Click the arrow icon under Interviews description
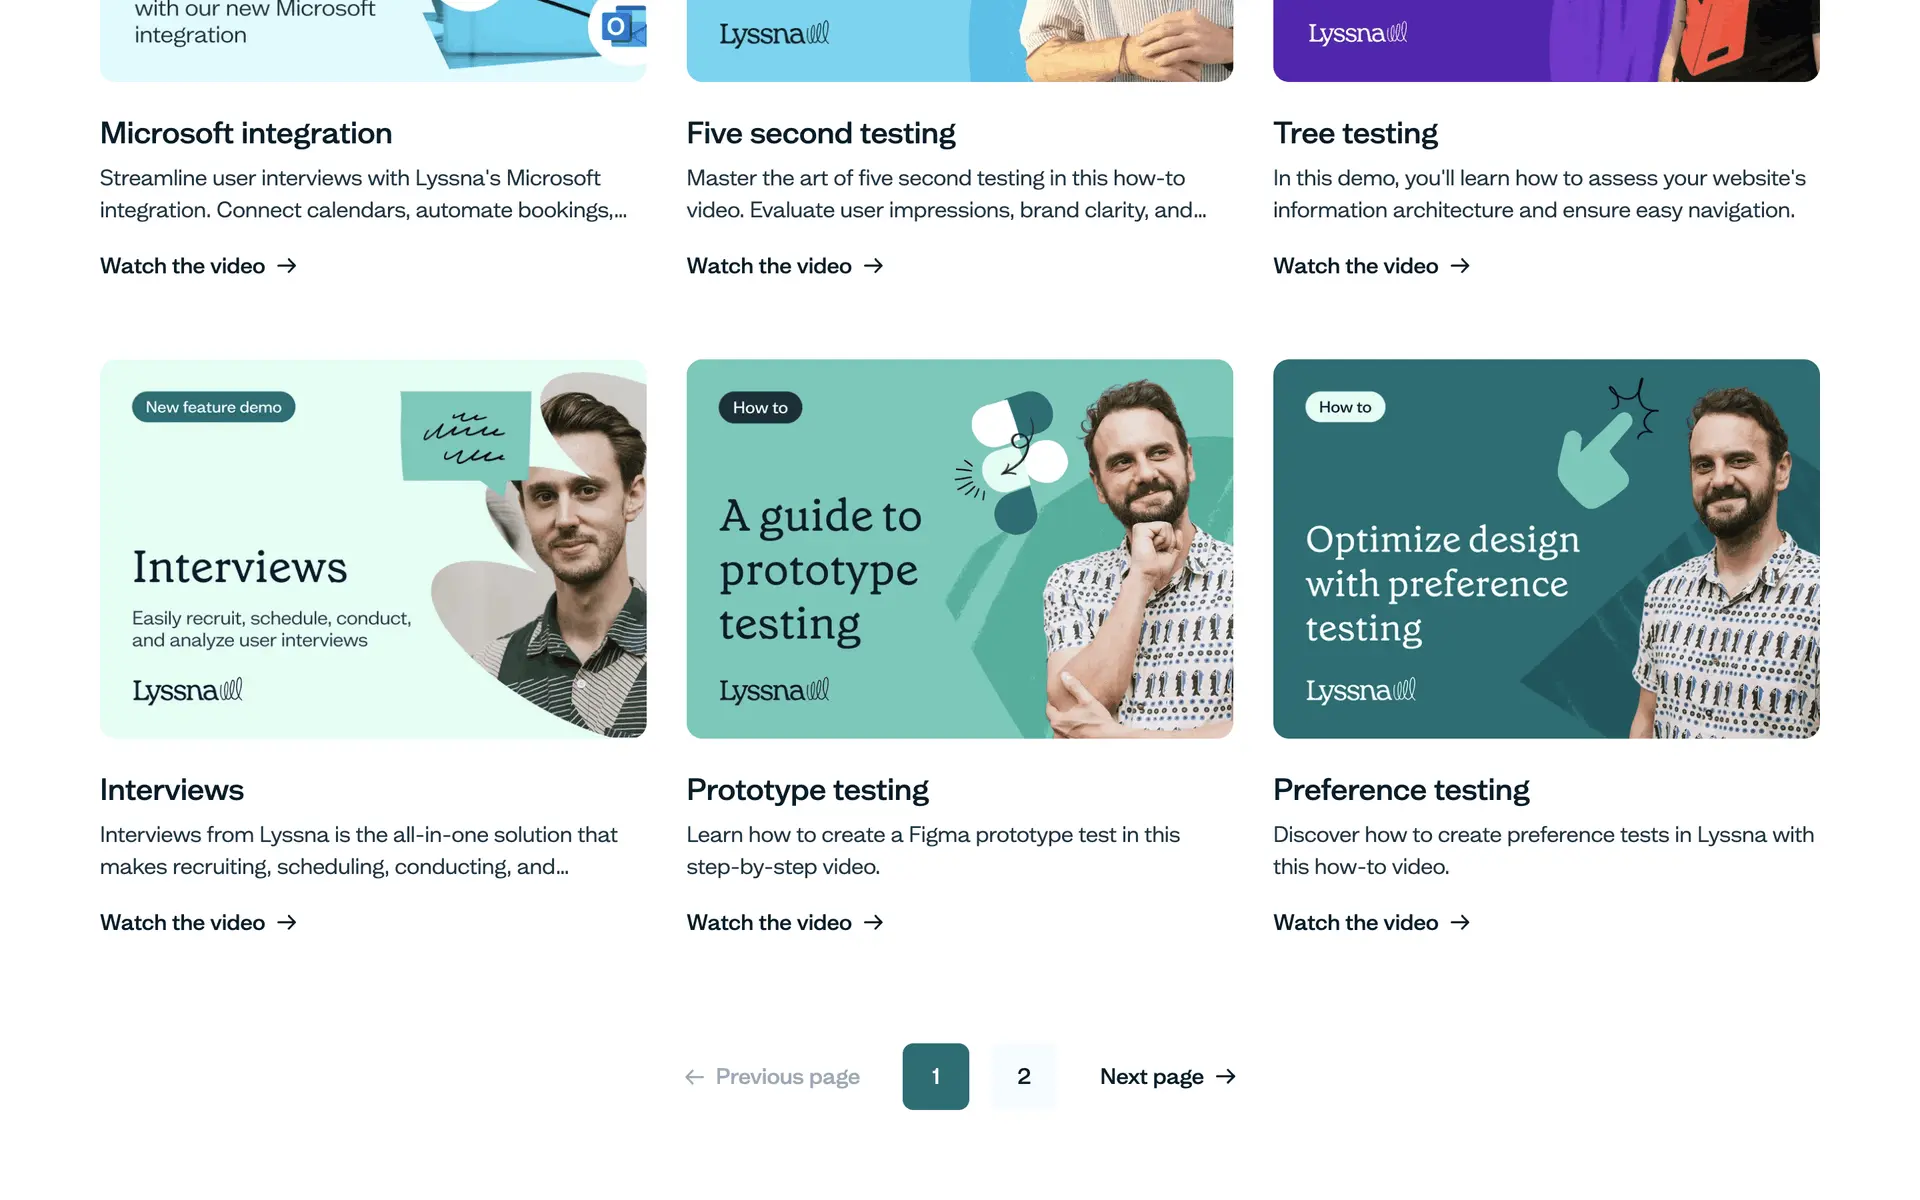1920x1200 pixels. (287, 922)
